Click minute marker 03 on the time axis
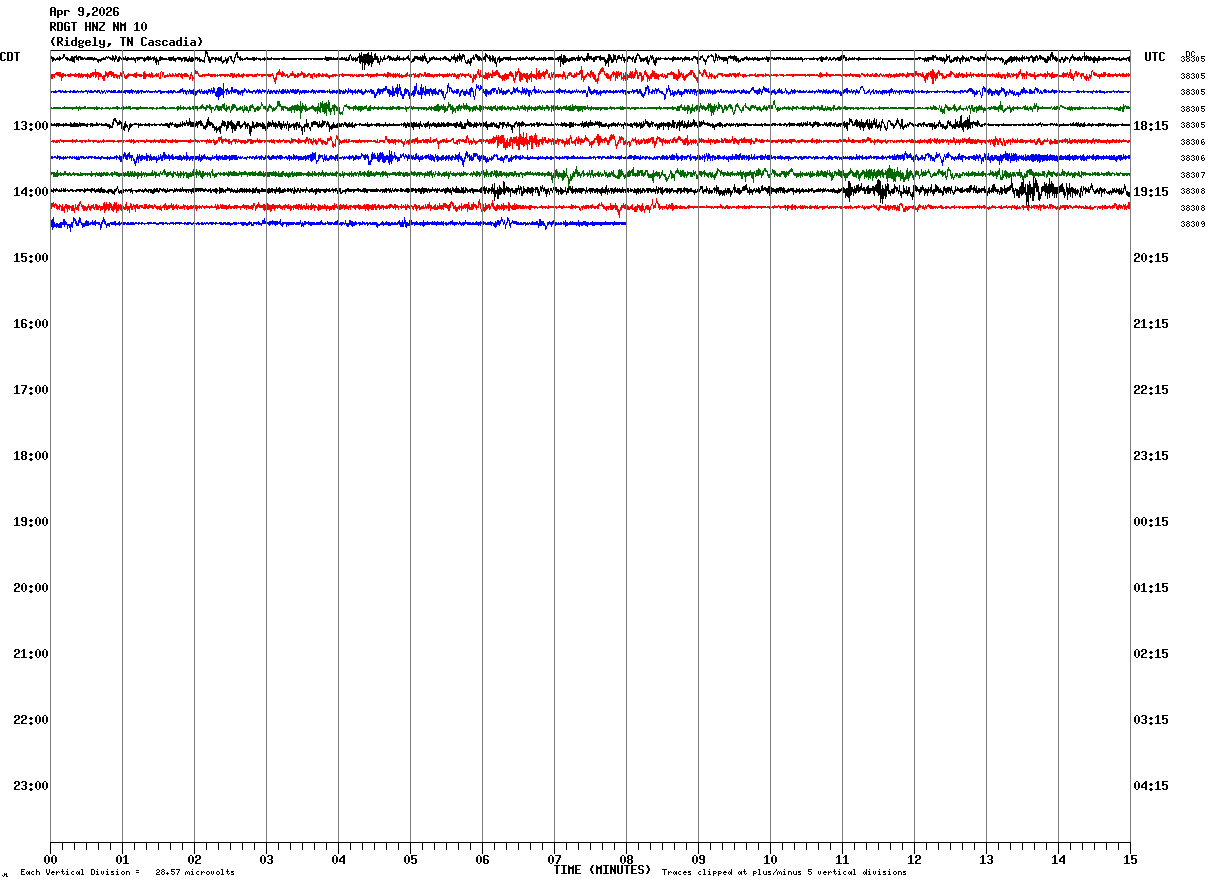The image size is (1210, 886). [266, 859]
